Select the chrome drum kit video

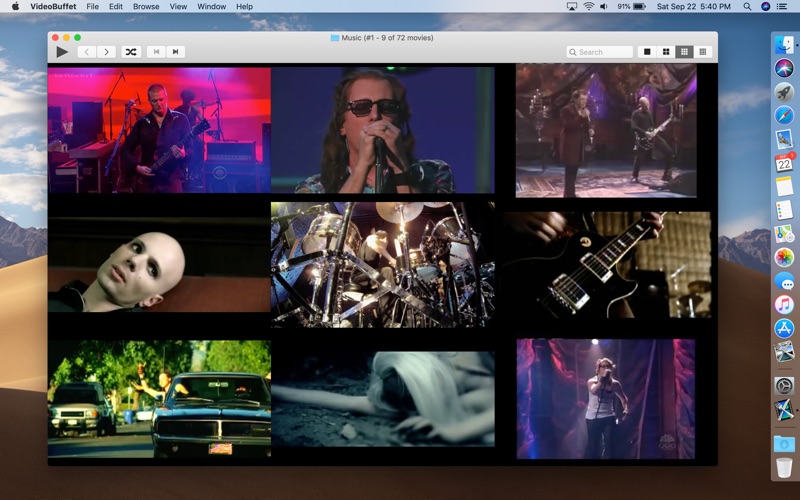coord(383,265)
